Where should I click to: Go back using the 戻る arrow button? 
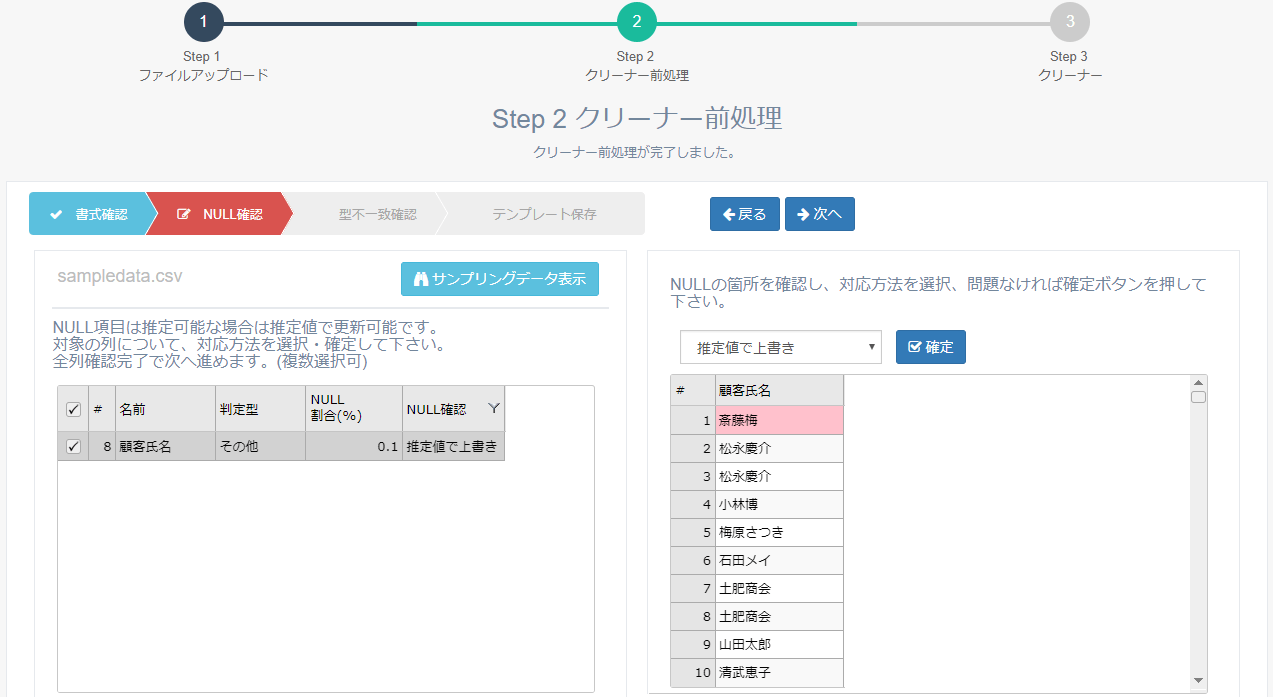coord(744,214)
